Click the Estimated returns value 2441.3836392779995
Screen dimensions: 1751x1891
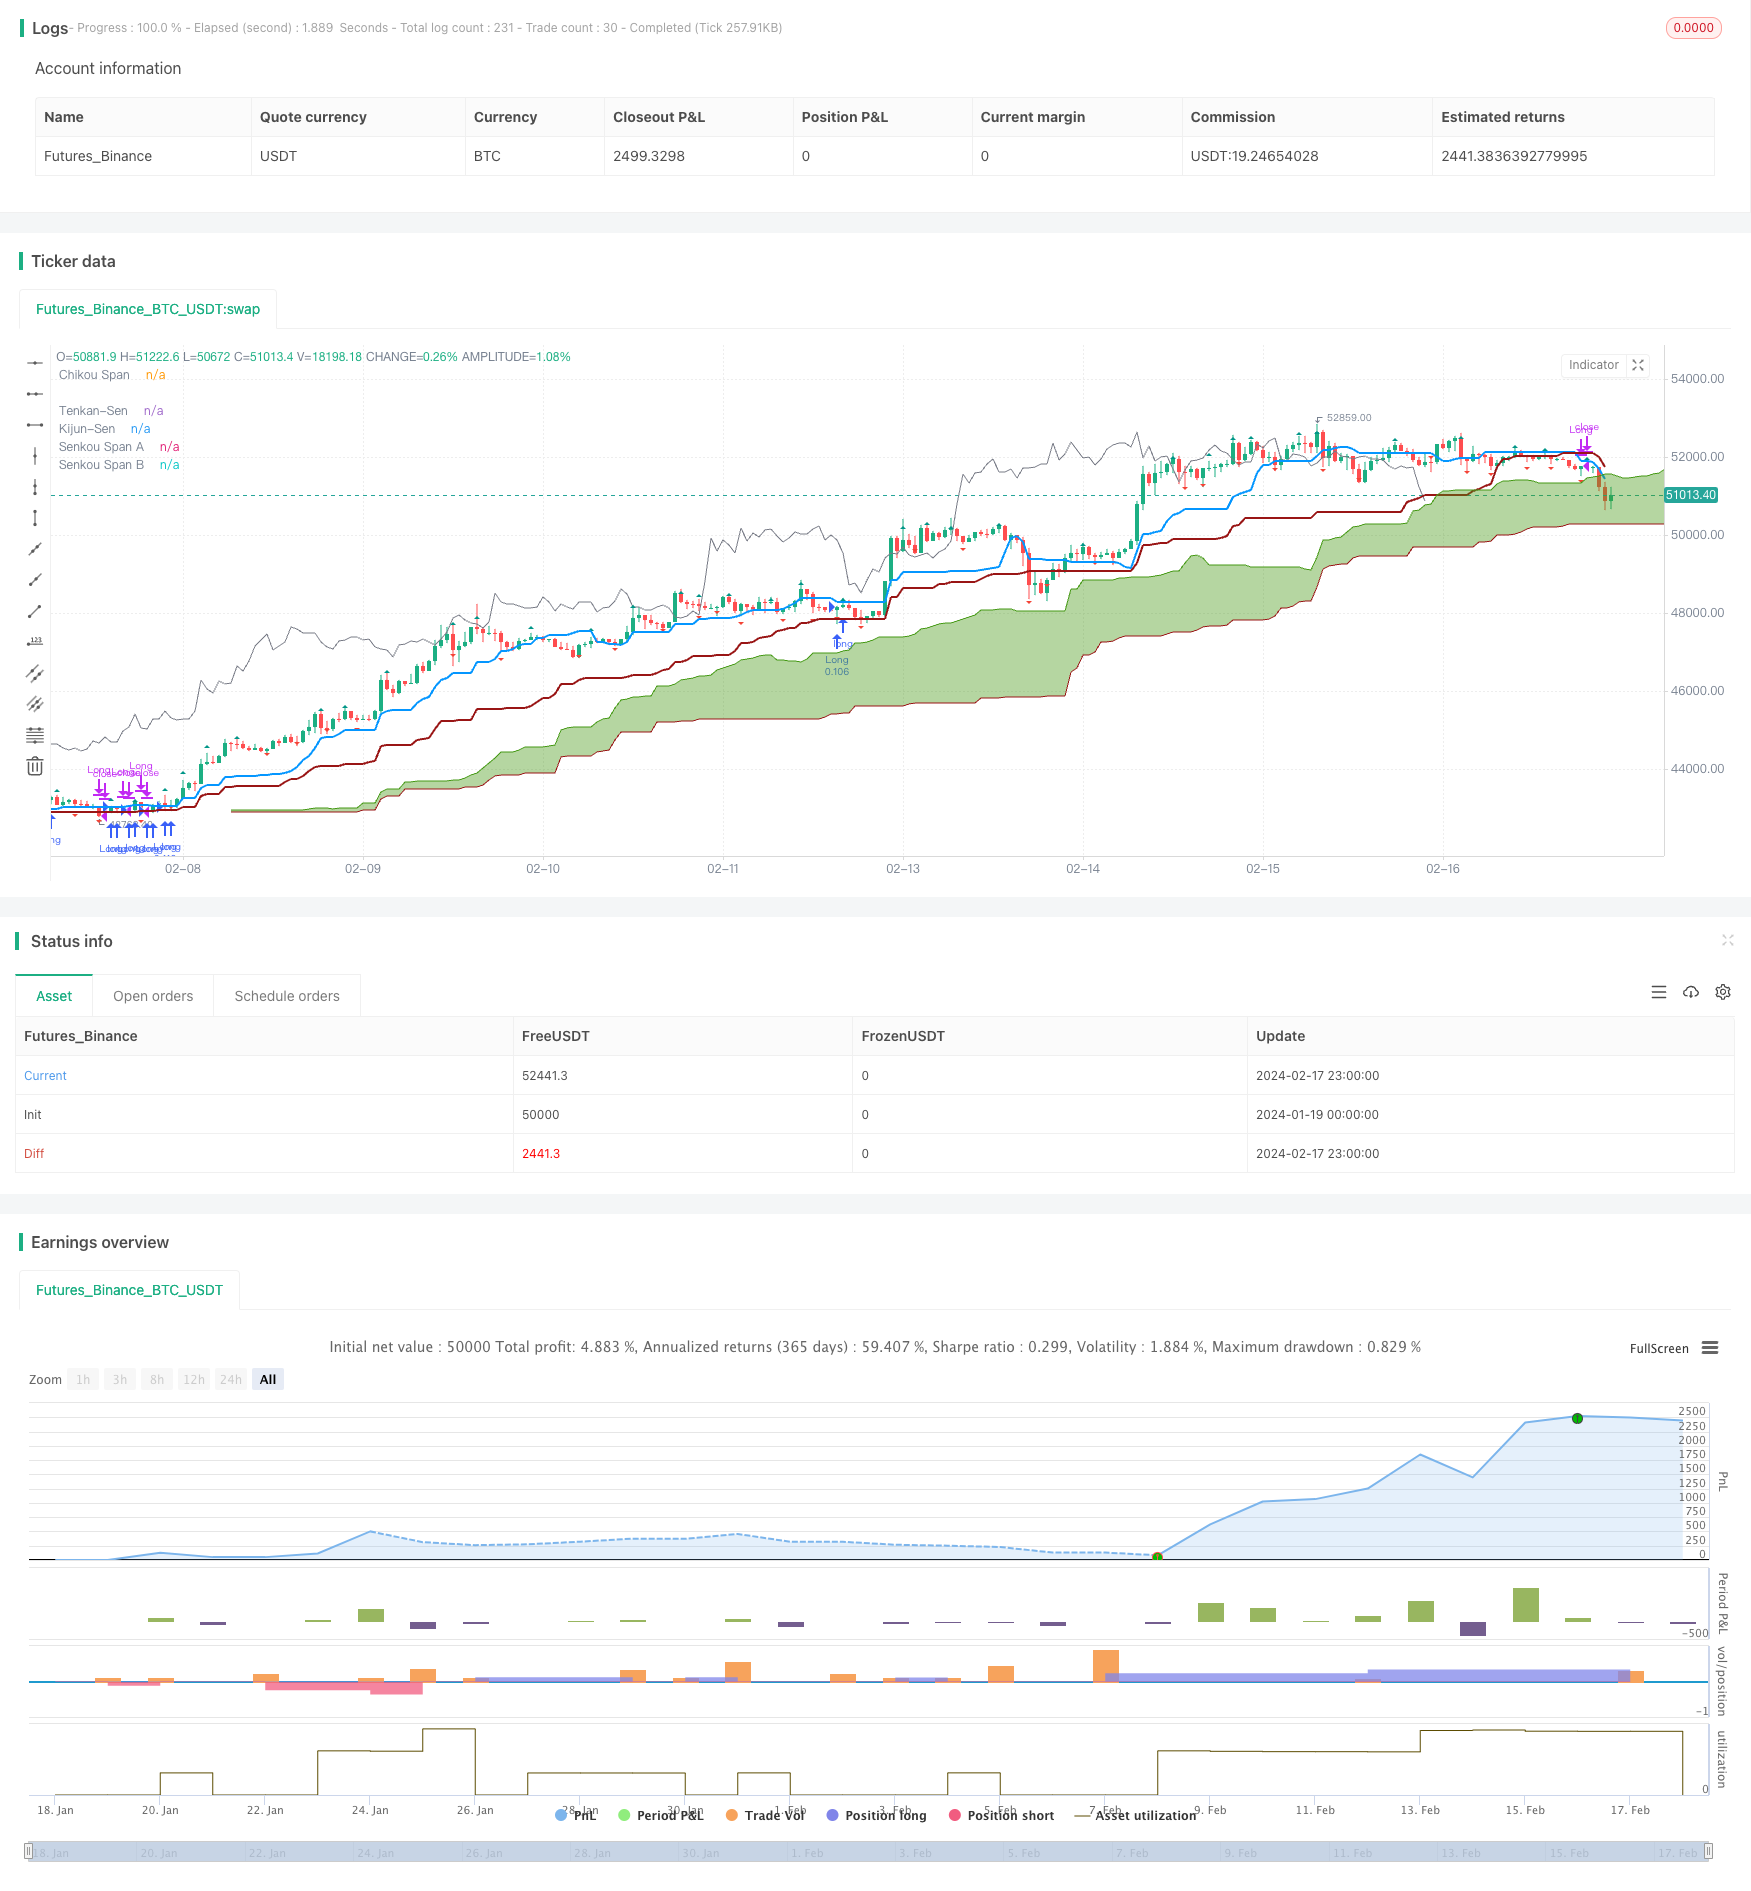1514,156
